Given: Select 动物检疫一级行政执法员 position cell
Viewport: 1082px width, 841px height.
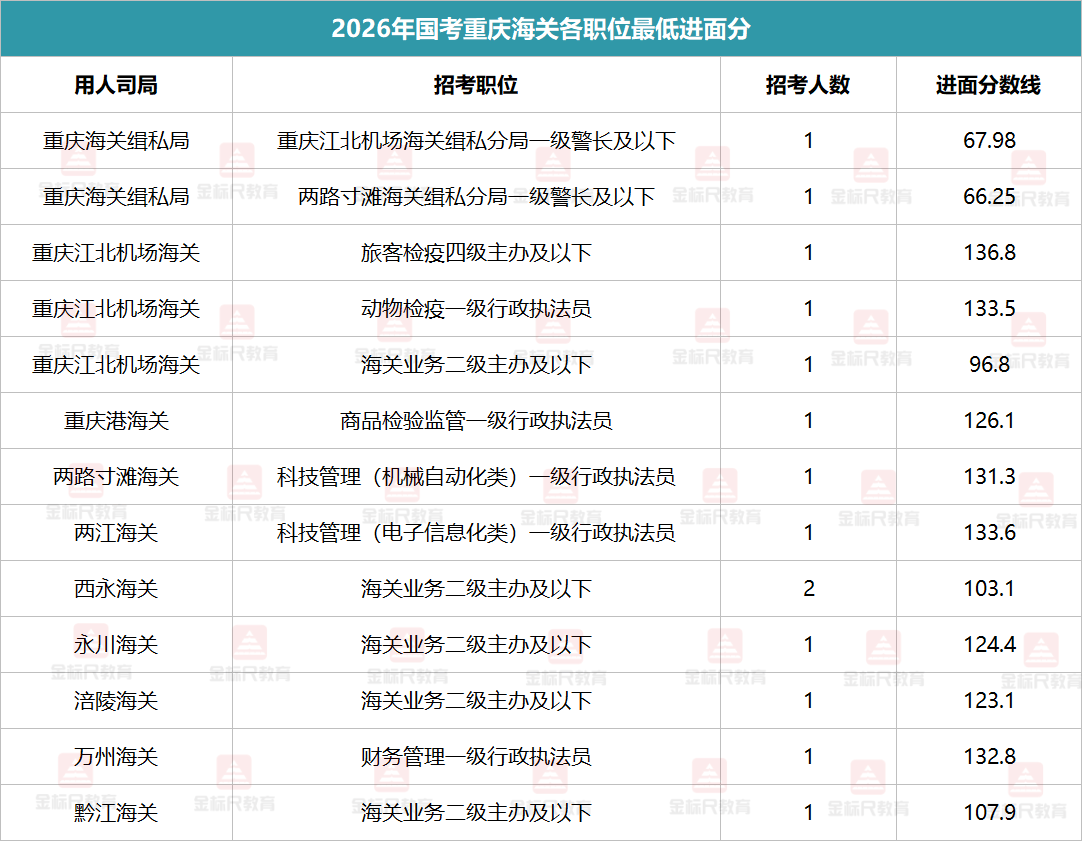Looking at the screenshot, I should pyautogui.click(x=476, y=308).
